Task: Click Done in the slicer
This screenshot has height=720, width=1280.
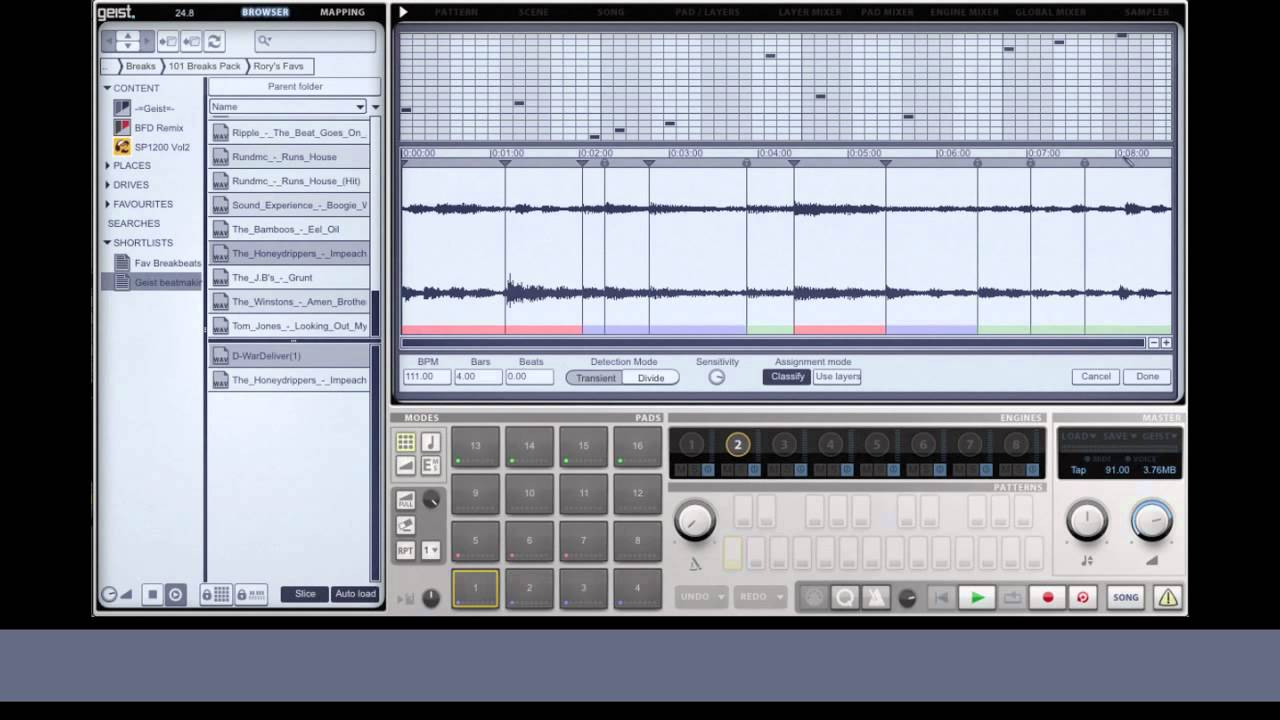Action: [1148, 376]
